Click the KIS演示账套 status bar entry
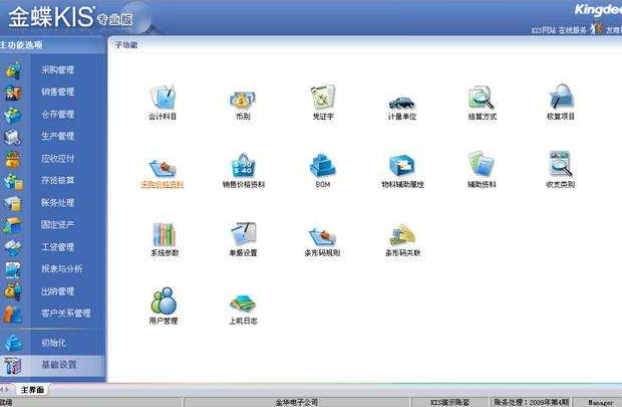 450,402
